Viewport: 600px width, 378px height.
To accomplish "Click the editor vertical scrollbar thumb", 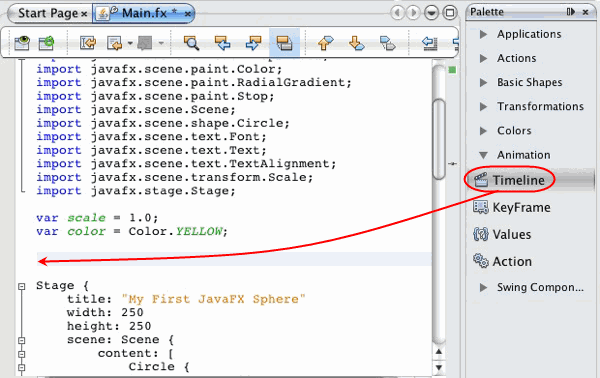I will 439,139.
